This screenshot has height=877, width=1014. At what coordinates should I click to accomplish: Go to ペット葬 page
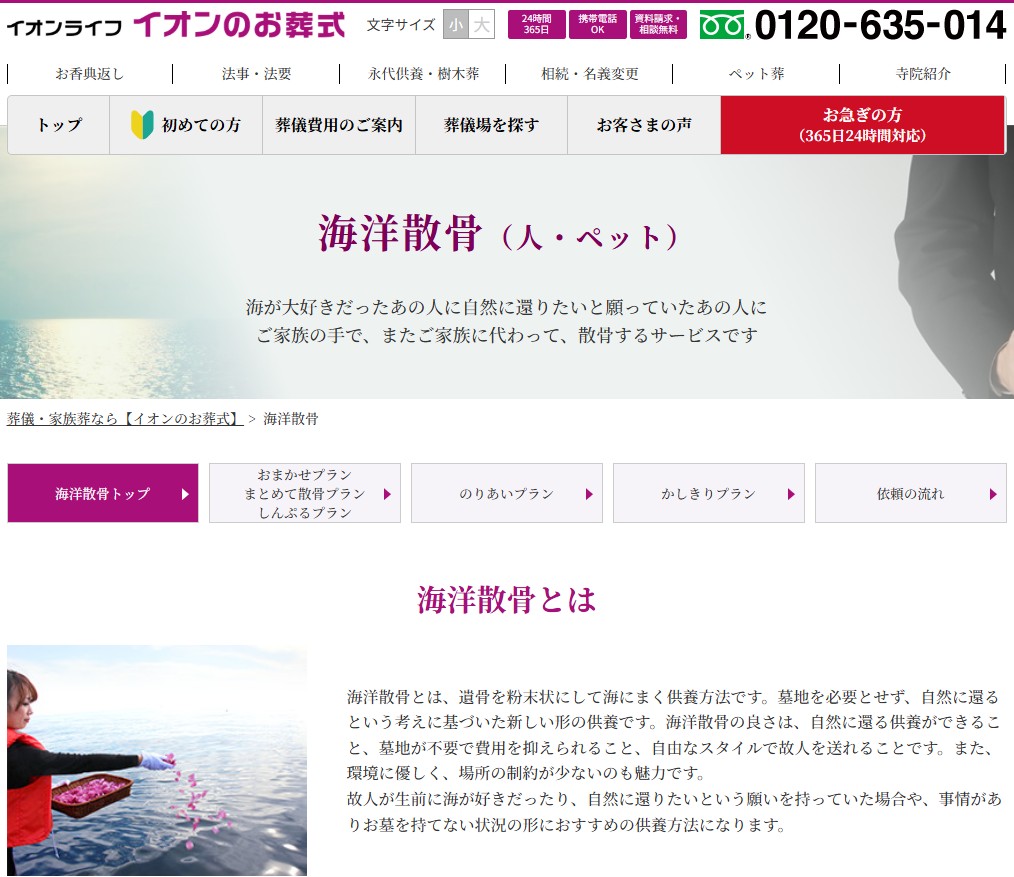point(756,74)
